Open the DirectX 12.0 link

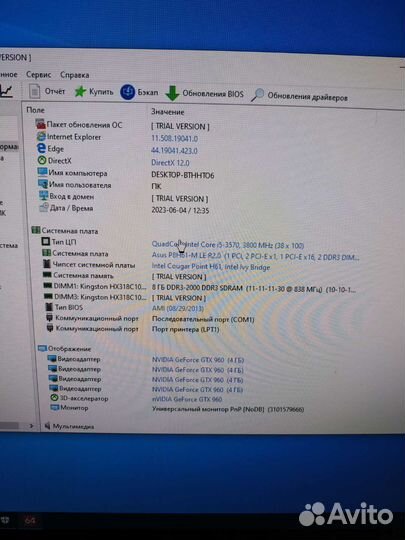point(170,163)
